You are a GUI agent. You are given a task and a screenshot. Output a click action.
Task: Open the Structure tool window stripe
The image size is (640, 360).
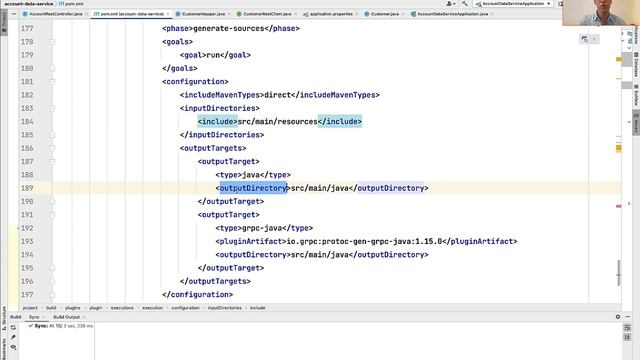click(x=4, y=319)
